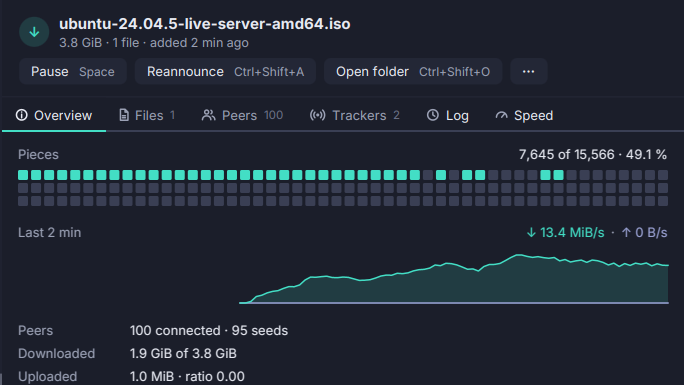684x385 pixels.
Task: Click '1.9 GiB of 3.8 GiB' downloaded value
Action: point(183,353)
